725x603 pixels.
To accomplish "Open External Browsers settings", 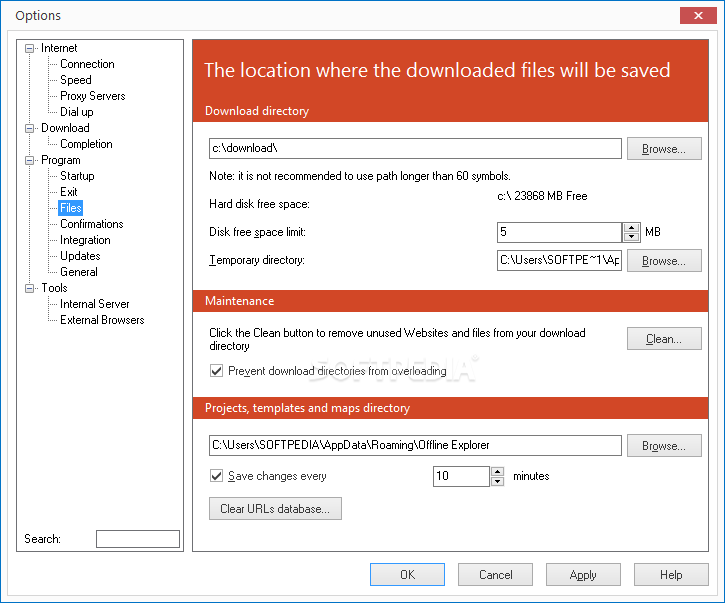I will point(102,320).
